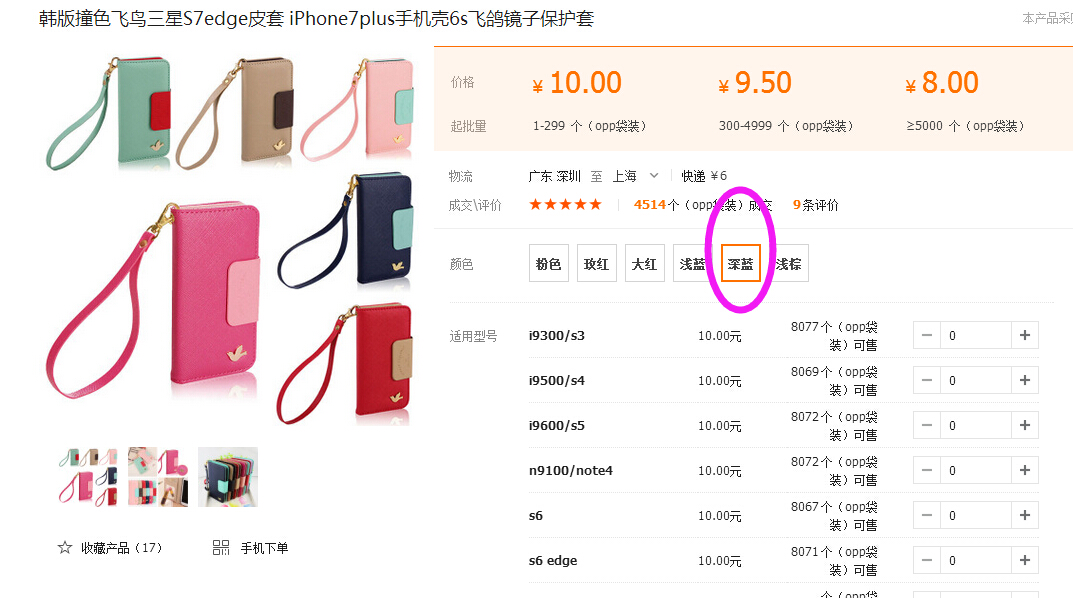Select the highlighted 深蓝 color option
Screen dimensions: 1073x598
(740, 263)
